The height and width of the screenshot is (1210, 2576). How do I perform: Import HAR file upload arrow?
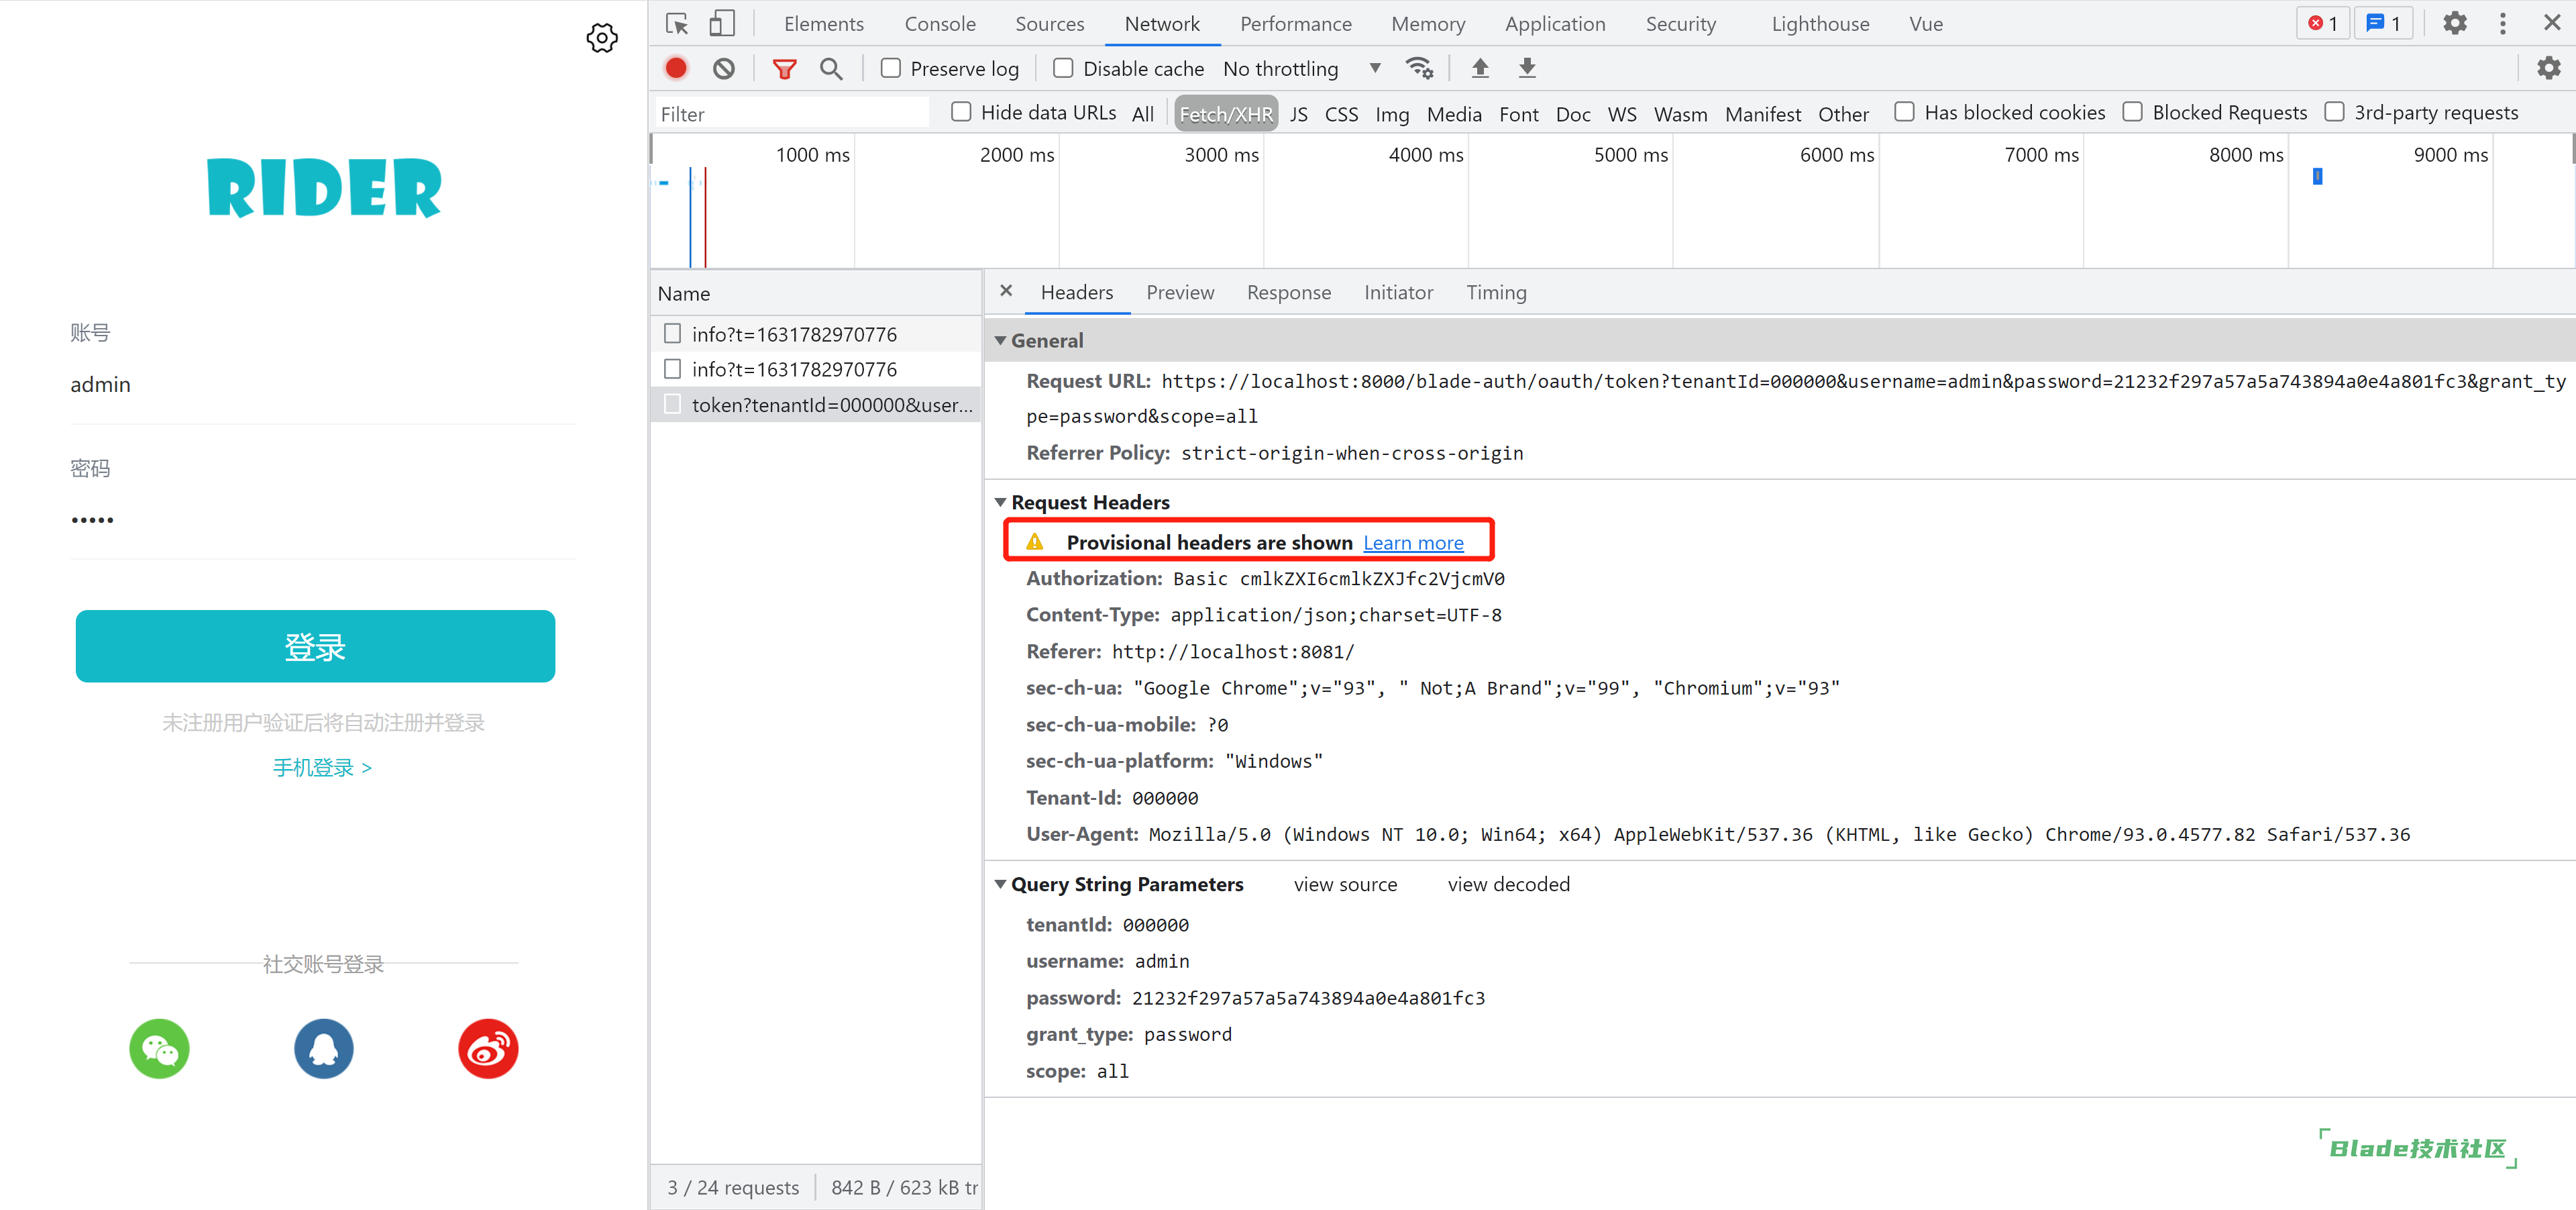pyautogui.click(x=1481, y=68)
